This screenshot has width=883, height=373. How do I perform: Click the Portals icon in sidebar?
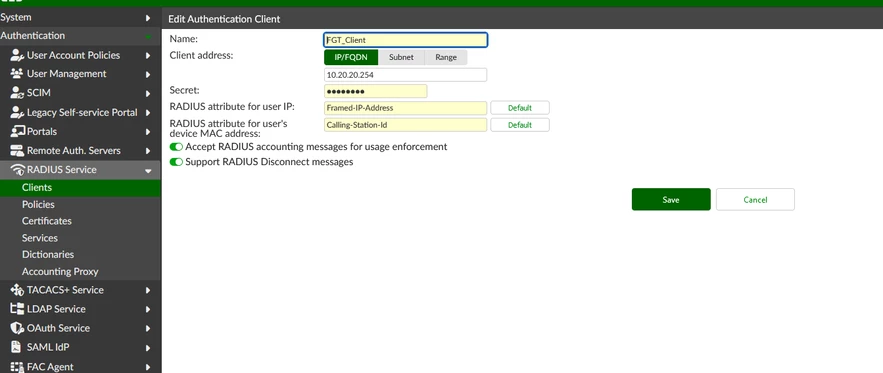point(17,131)
